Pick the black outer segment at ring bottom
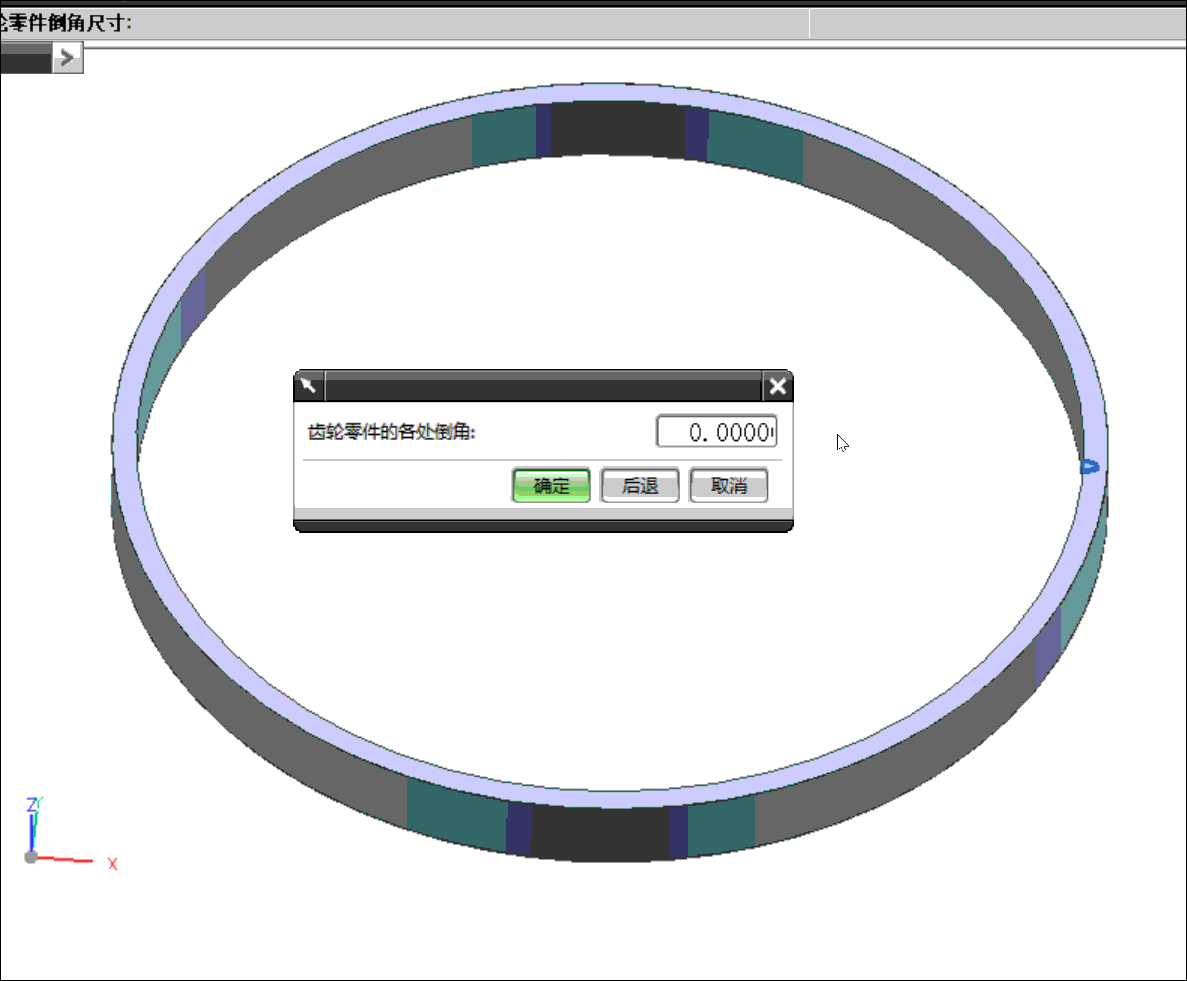Screen dimensions: 1187x981 coord(600,833)
